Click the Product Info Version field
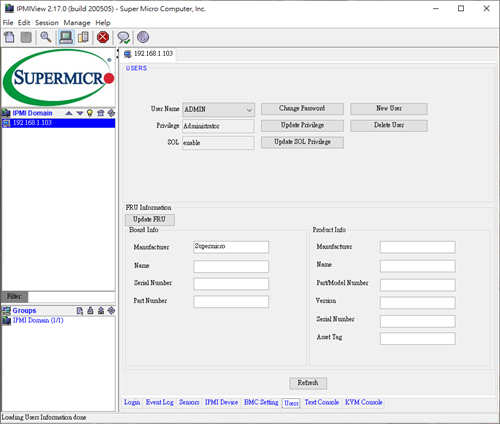Screen dimensions: 500x424 417,303
